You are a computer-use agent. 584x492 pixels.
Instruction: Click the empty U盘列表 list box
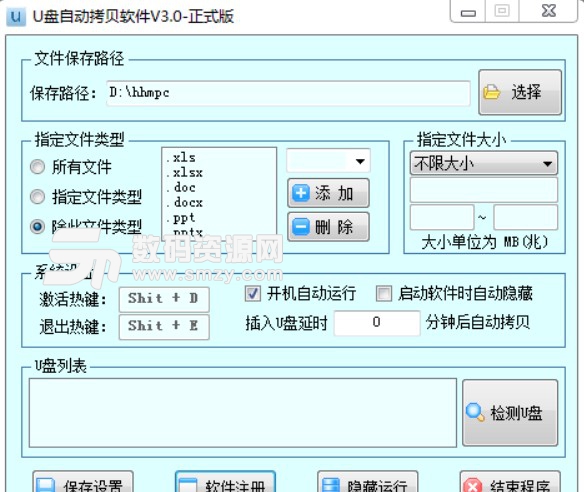point(243,413)
